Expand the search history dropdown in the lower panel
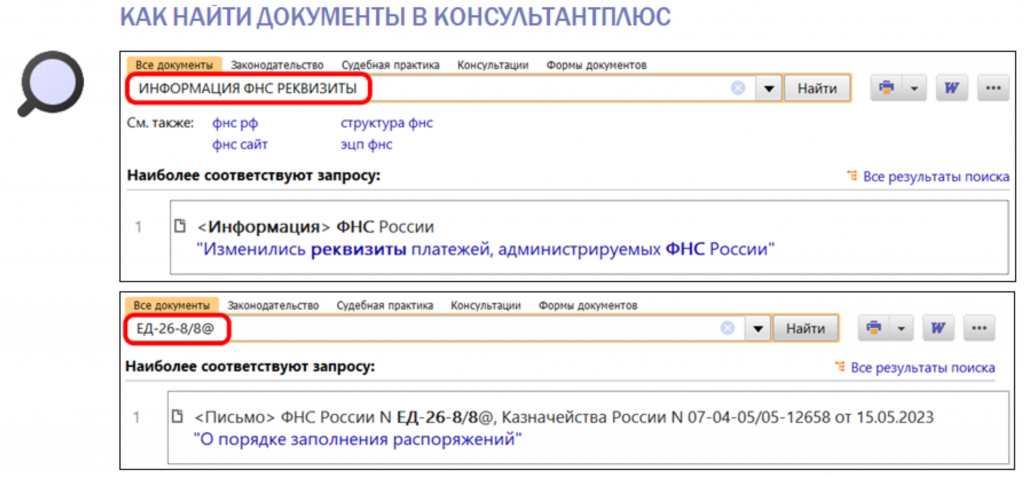This screenshot has width=1024, height=477. tap(758, 328)
